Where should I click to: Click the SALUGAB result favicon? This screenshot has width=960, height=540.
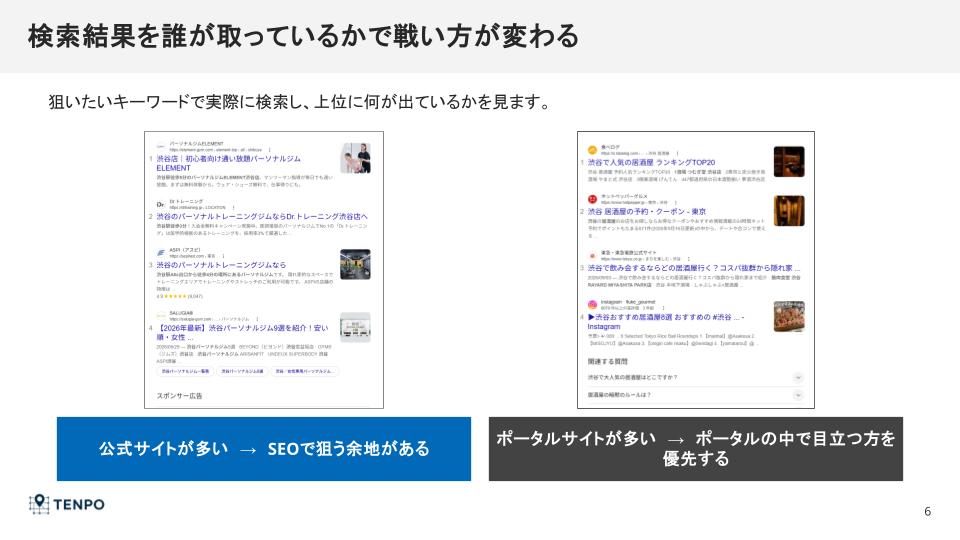(x=160, y=316)
